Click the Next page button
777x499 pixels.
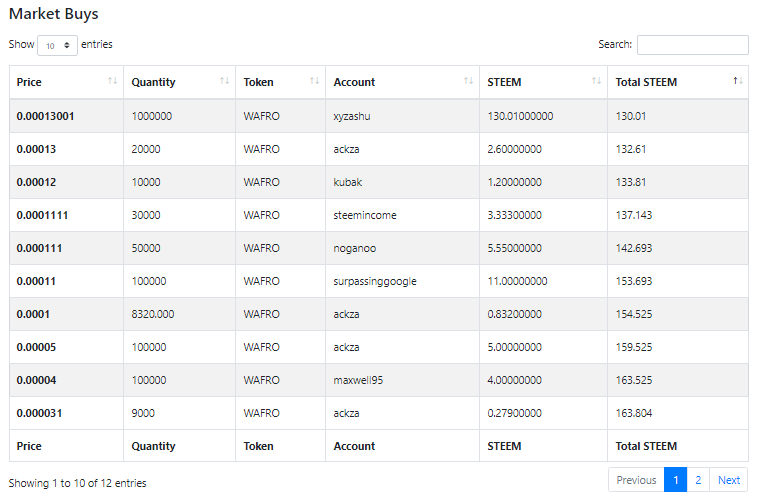729,480
